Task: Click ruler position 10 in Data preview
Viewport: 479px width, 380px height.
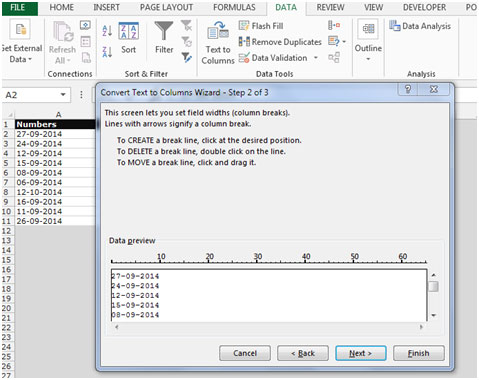Action: tap(160, 257)
